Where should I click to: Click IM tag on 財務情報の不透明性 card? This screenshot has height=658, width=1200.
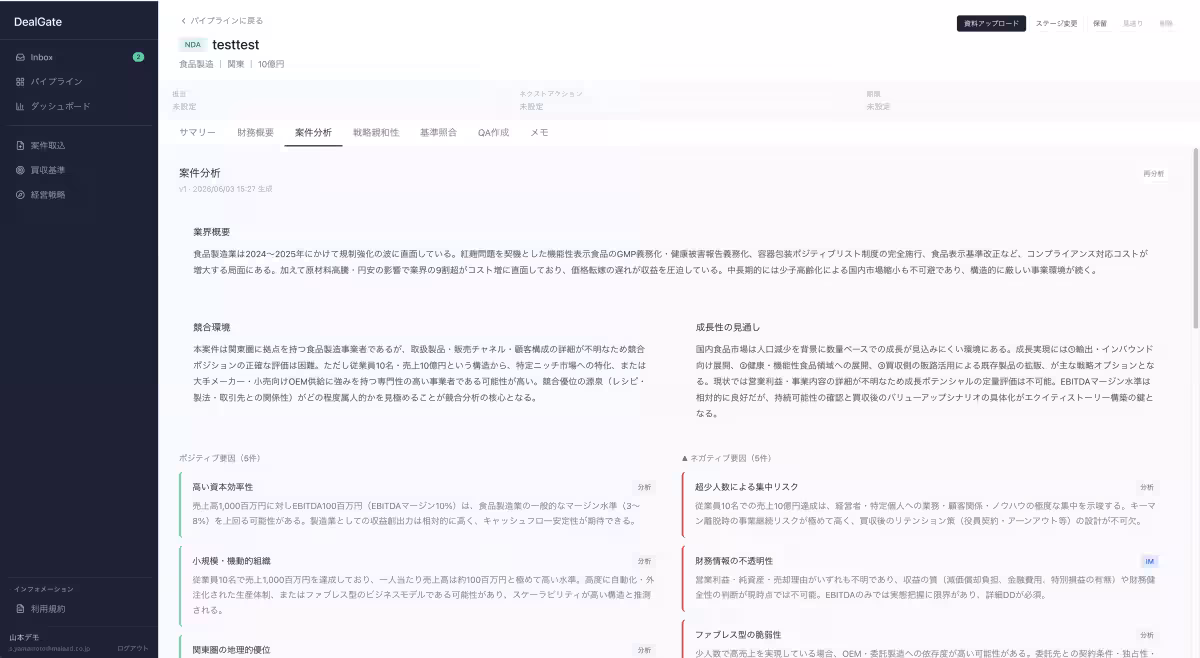click(1149, 561)
